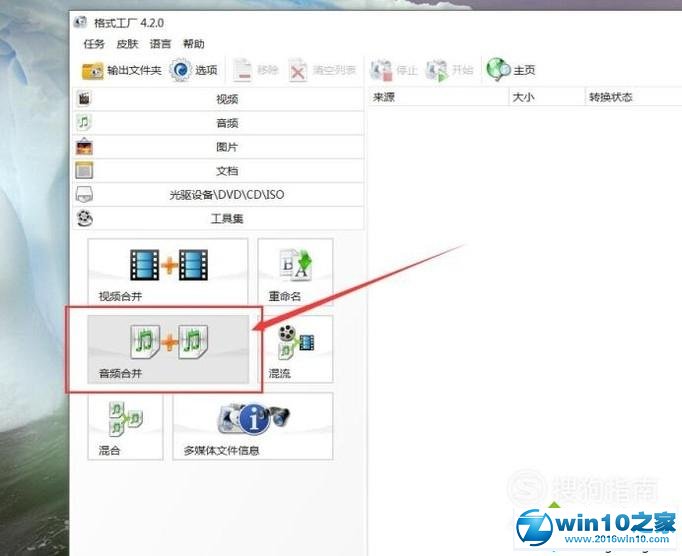Screen dimensions: 682x556
Task: Open the 重命名 rename tool
Action: [x=295, y=272]
